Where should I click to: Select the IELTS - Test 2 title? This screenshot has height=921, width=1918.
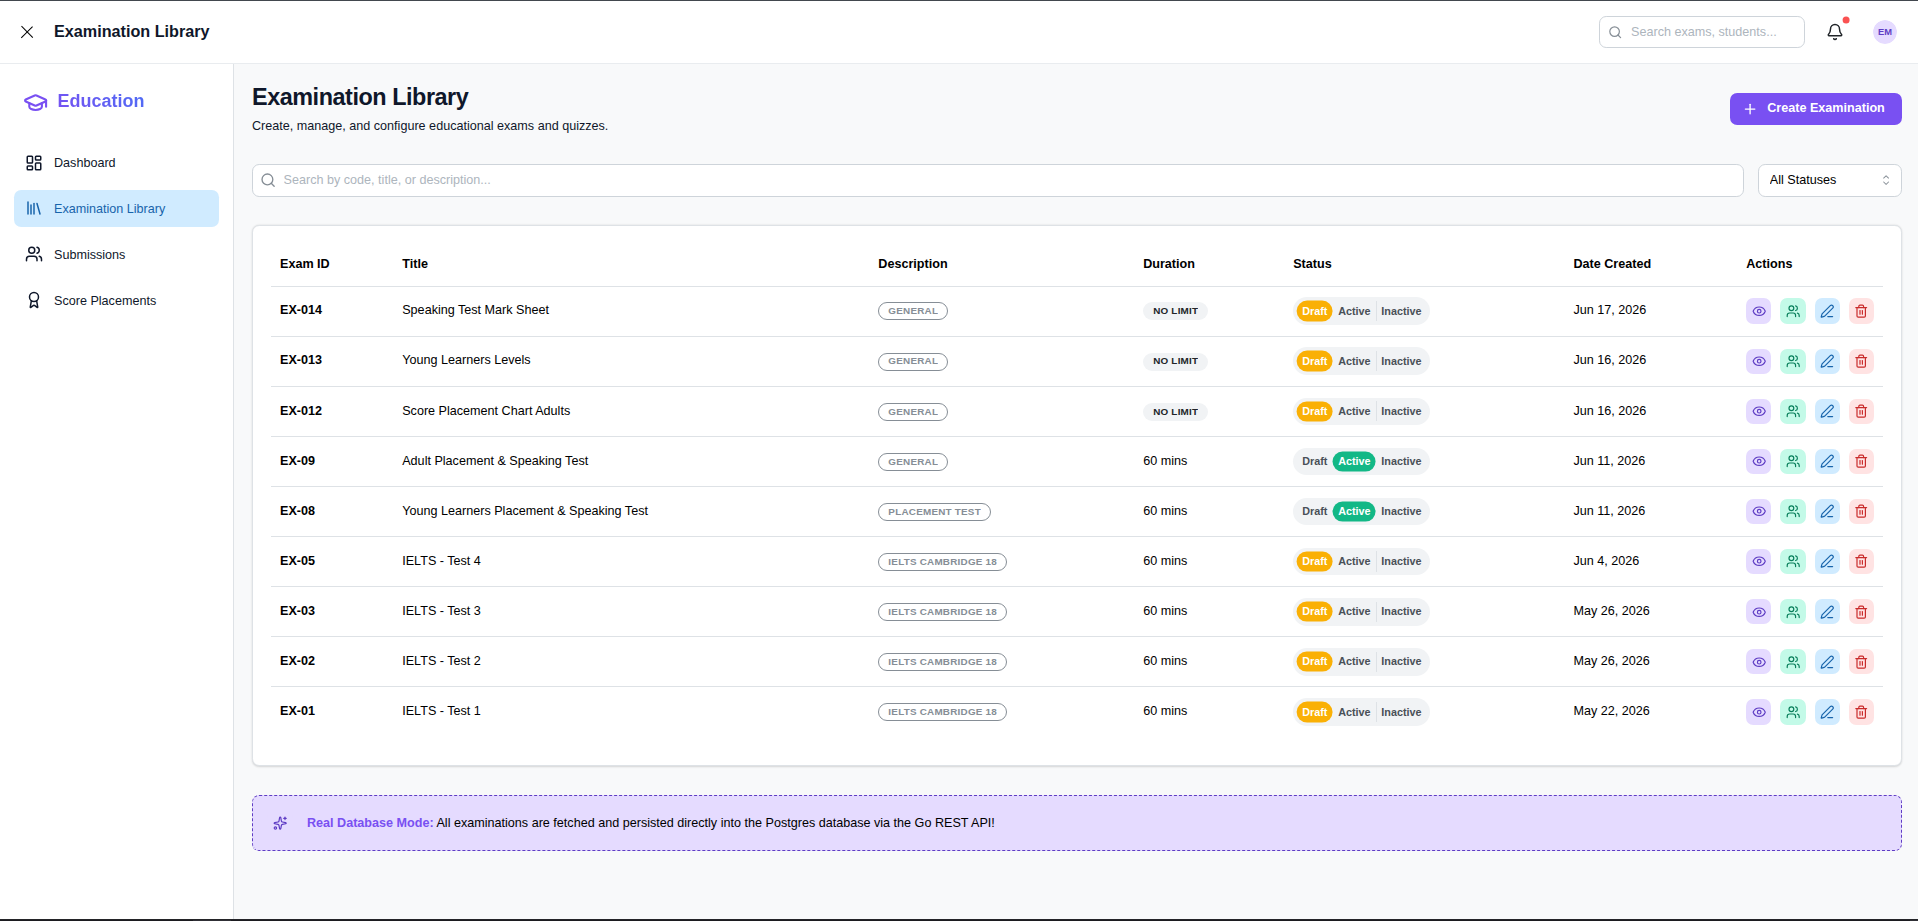(441, 661)
